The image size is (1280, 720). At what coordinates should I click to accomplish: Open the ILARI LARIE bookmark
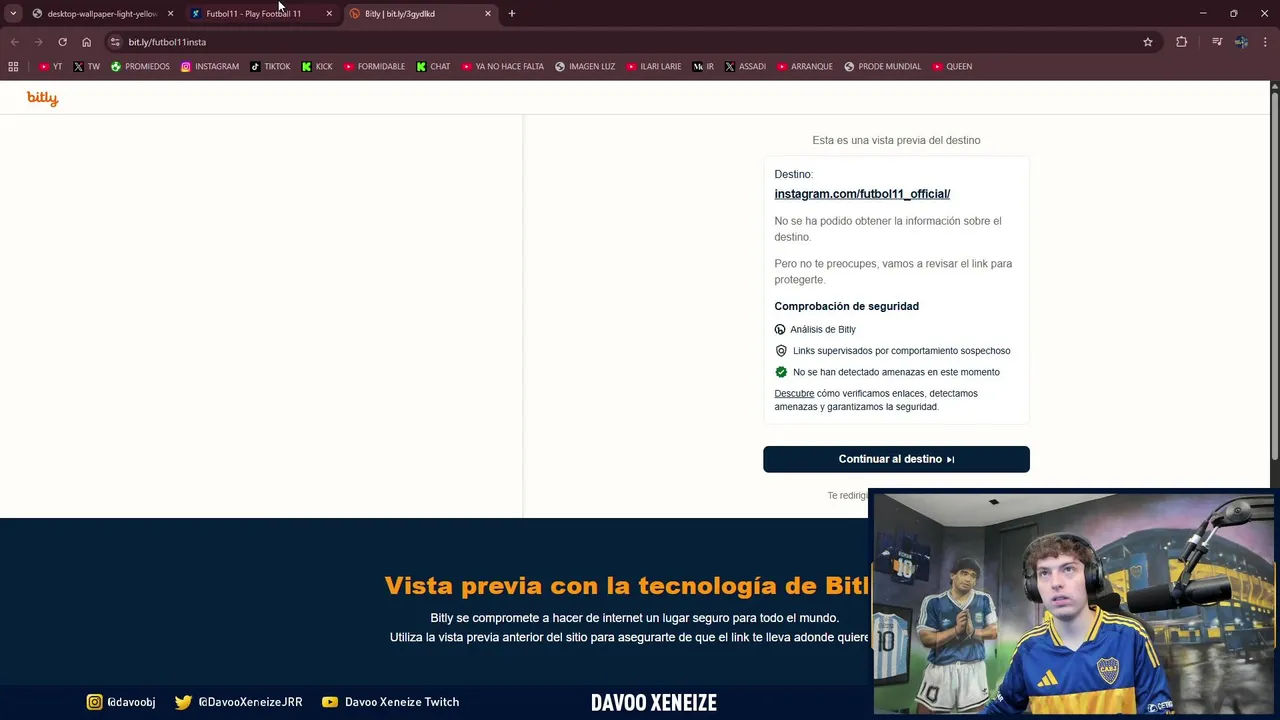click(653, 67)
